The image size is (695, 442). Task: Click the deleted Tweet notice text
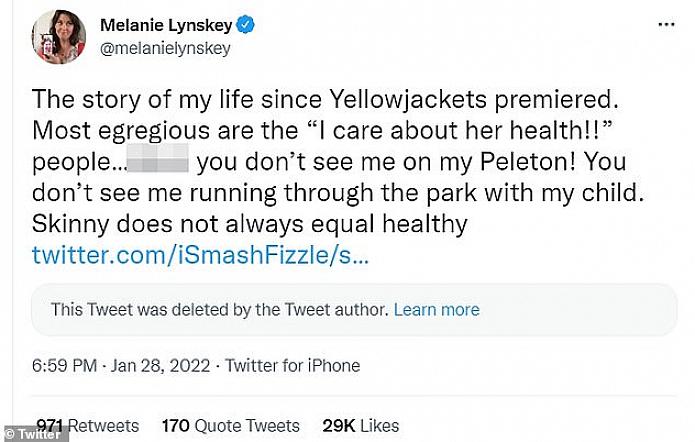coord(217,310)
